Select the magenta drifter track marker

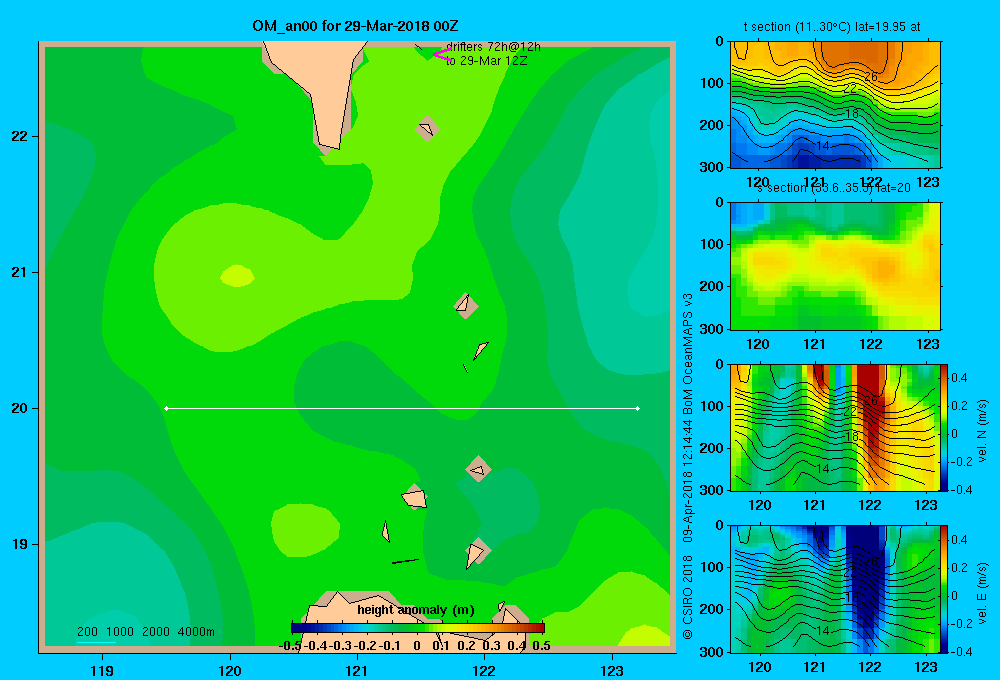pyautogui.click(x=442, y=55)
